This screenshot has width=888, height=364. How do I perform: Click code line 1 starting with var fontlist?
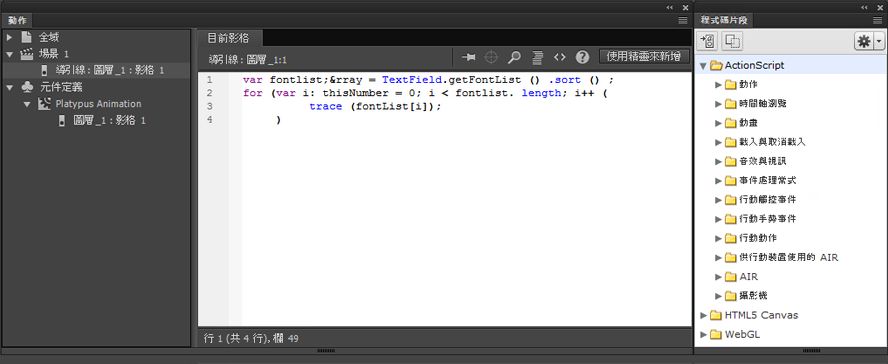click(x=428, y=80)
